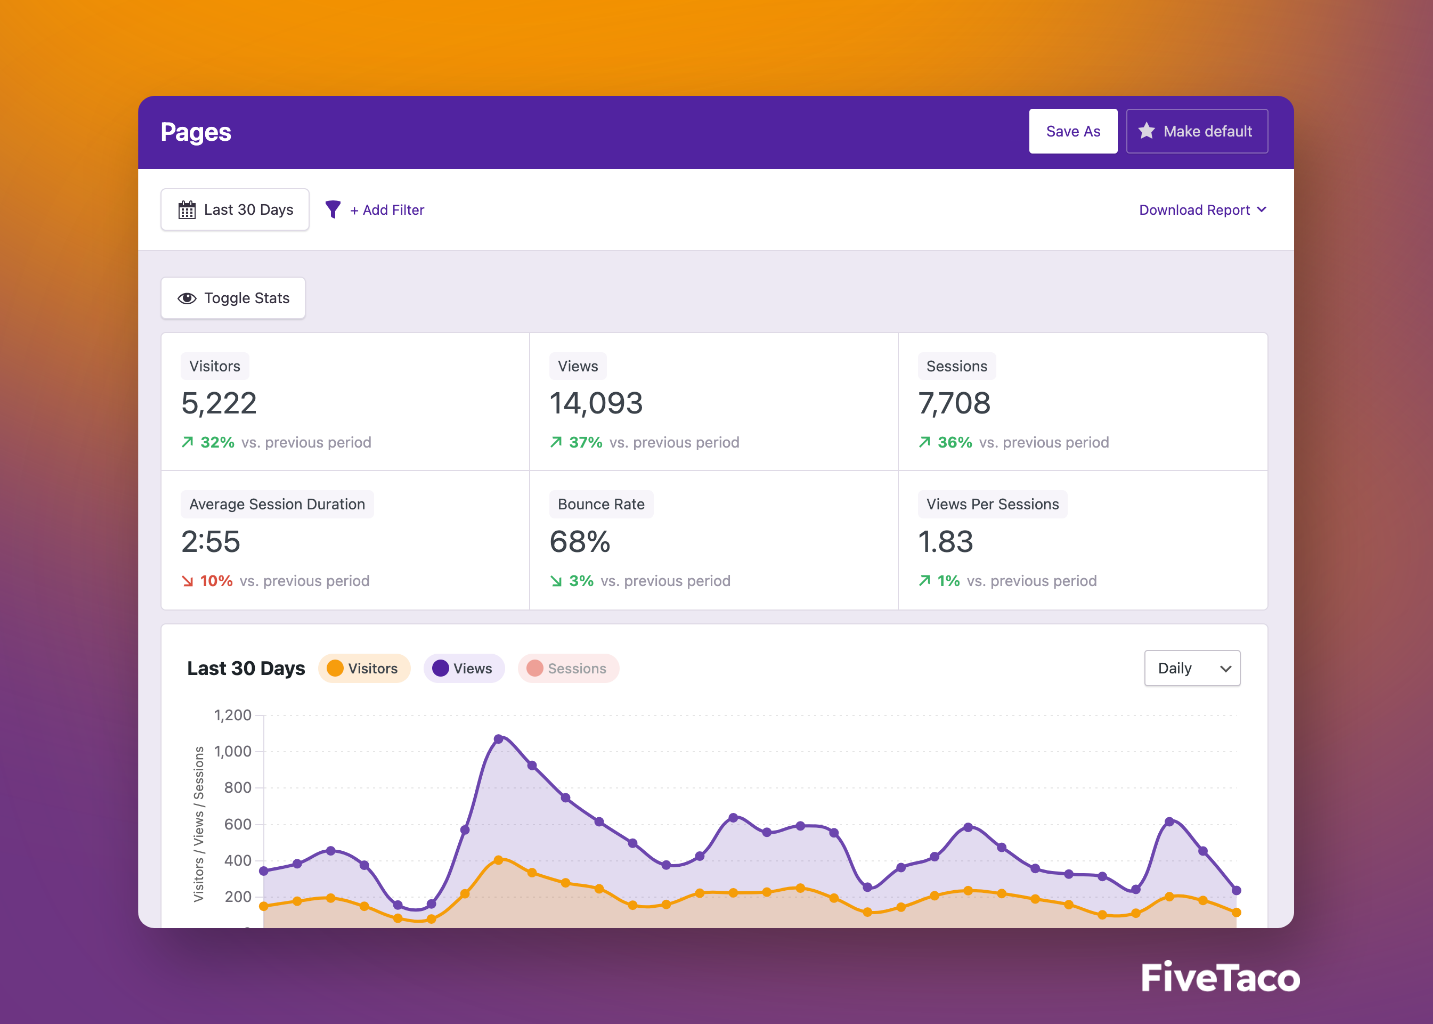Click the Download Report chevron arrow
The image size is (1433, 1024).
tap(1262, 210)
